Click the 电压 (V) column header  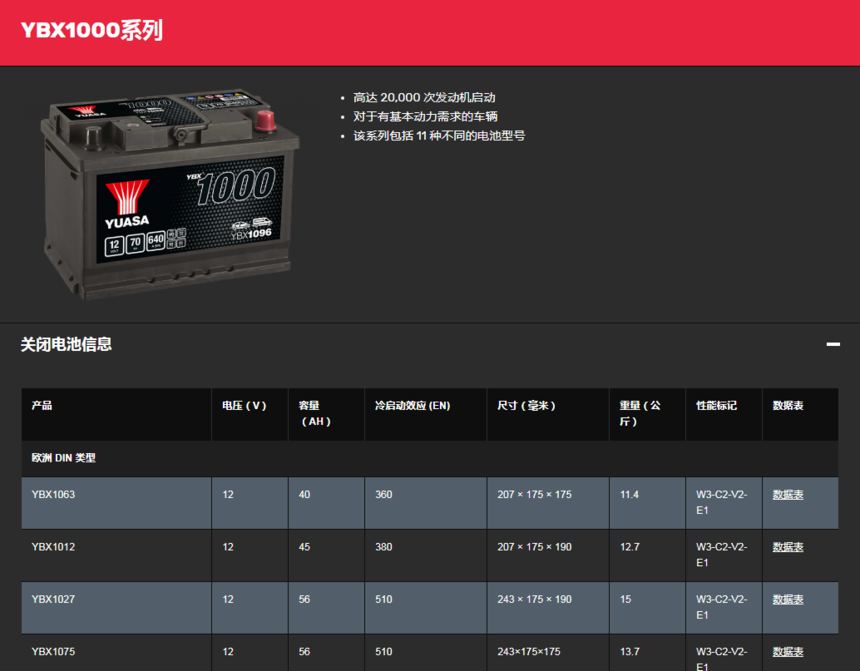250,414
